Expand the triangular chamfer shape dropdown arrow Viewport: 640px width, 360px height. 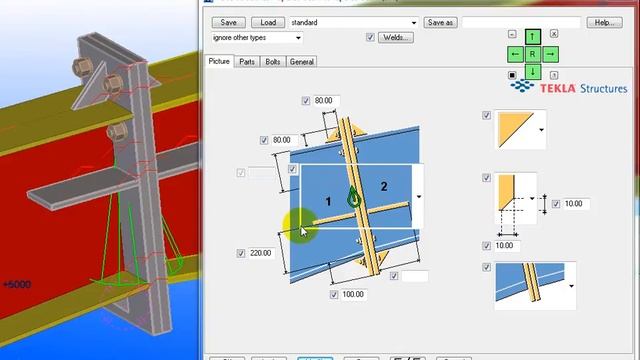[542, 130]
